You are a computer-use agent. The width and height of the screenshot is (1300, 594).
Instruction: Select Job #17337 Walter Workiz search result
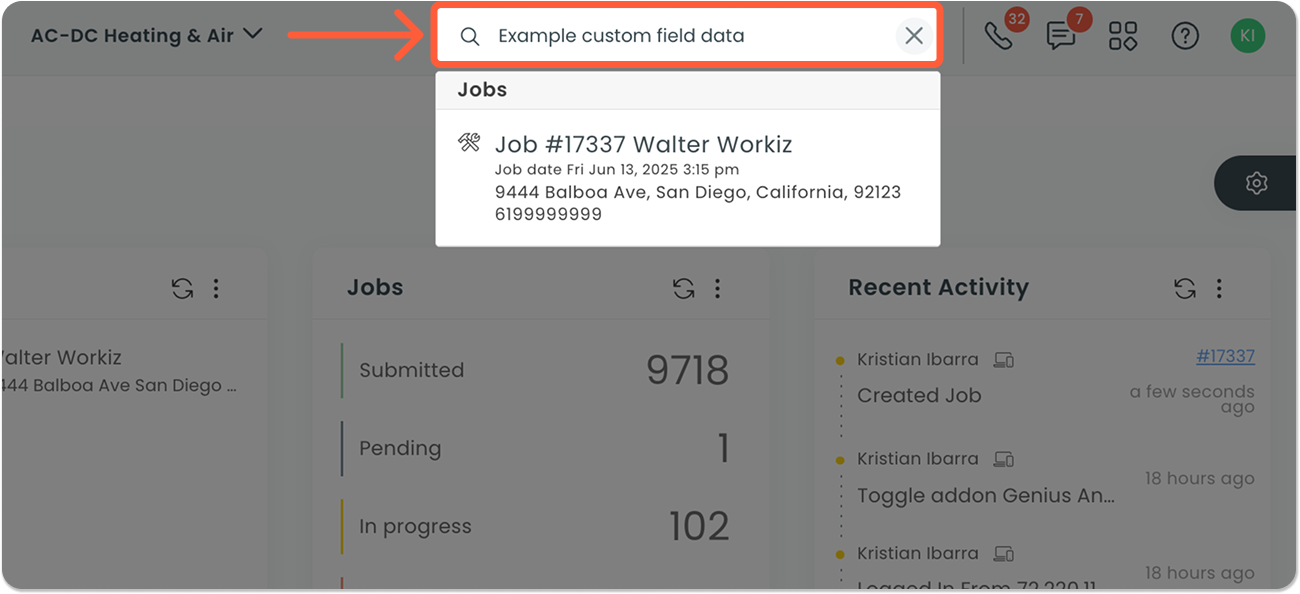coord(688,178)
